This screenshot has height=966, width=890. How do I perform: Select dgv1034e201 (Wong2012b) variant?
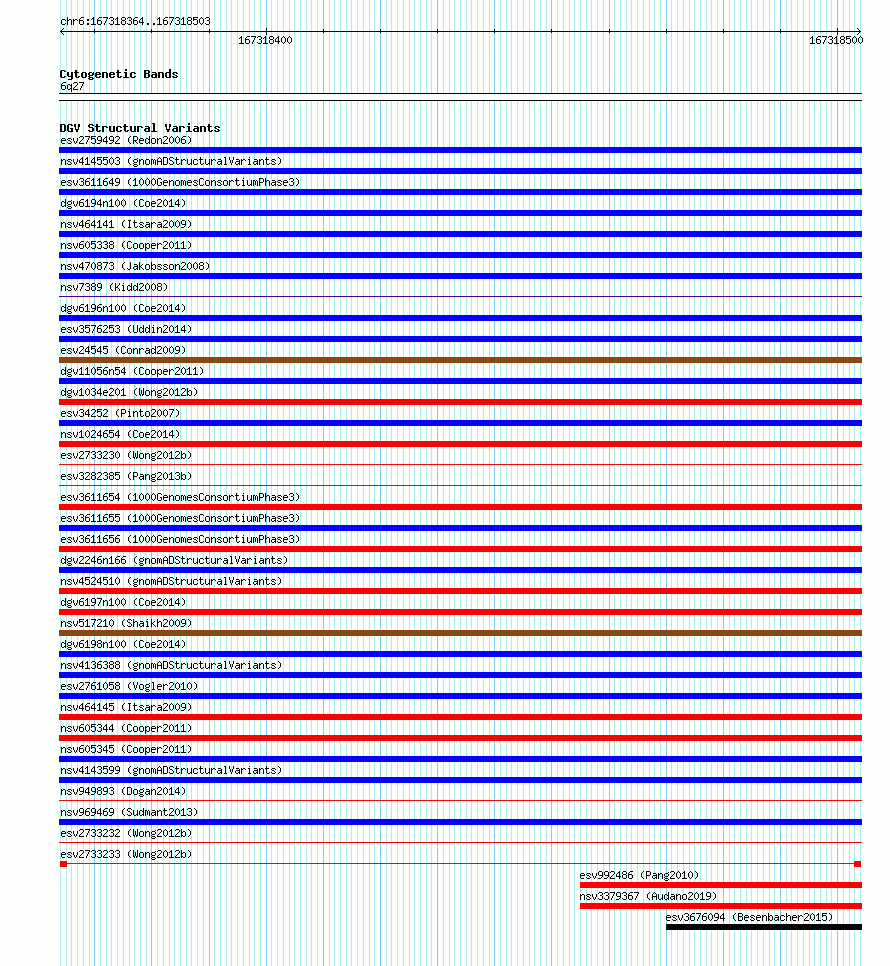(129, 392)
